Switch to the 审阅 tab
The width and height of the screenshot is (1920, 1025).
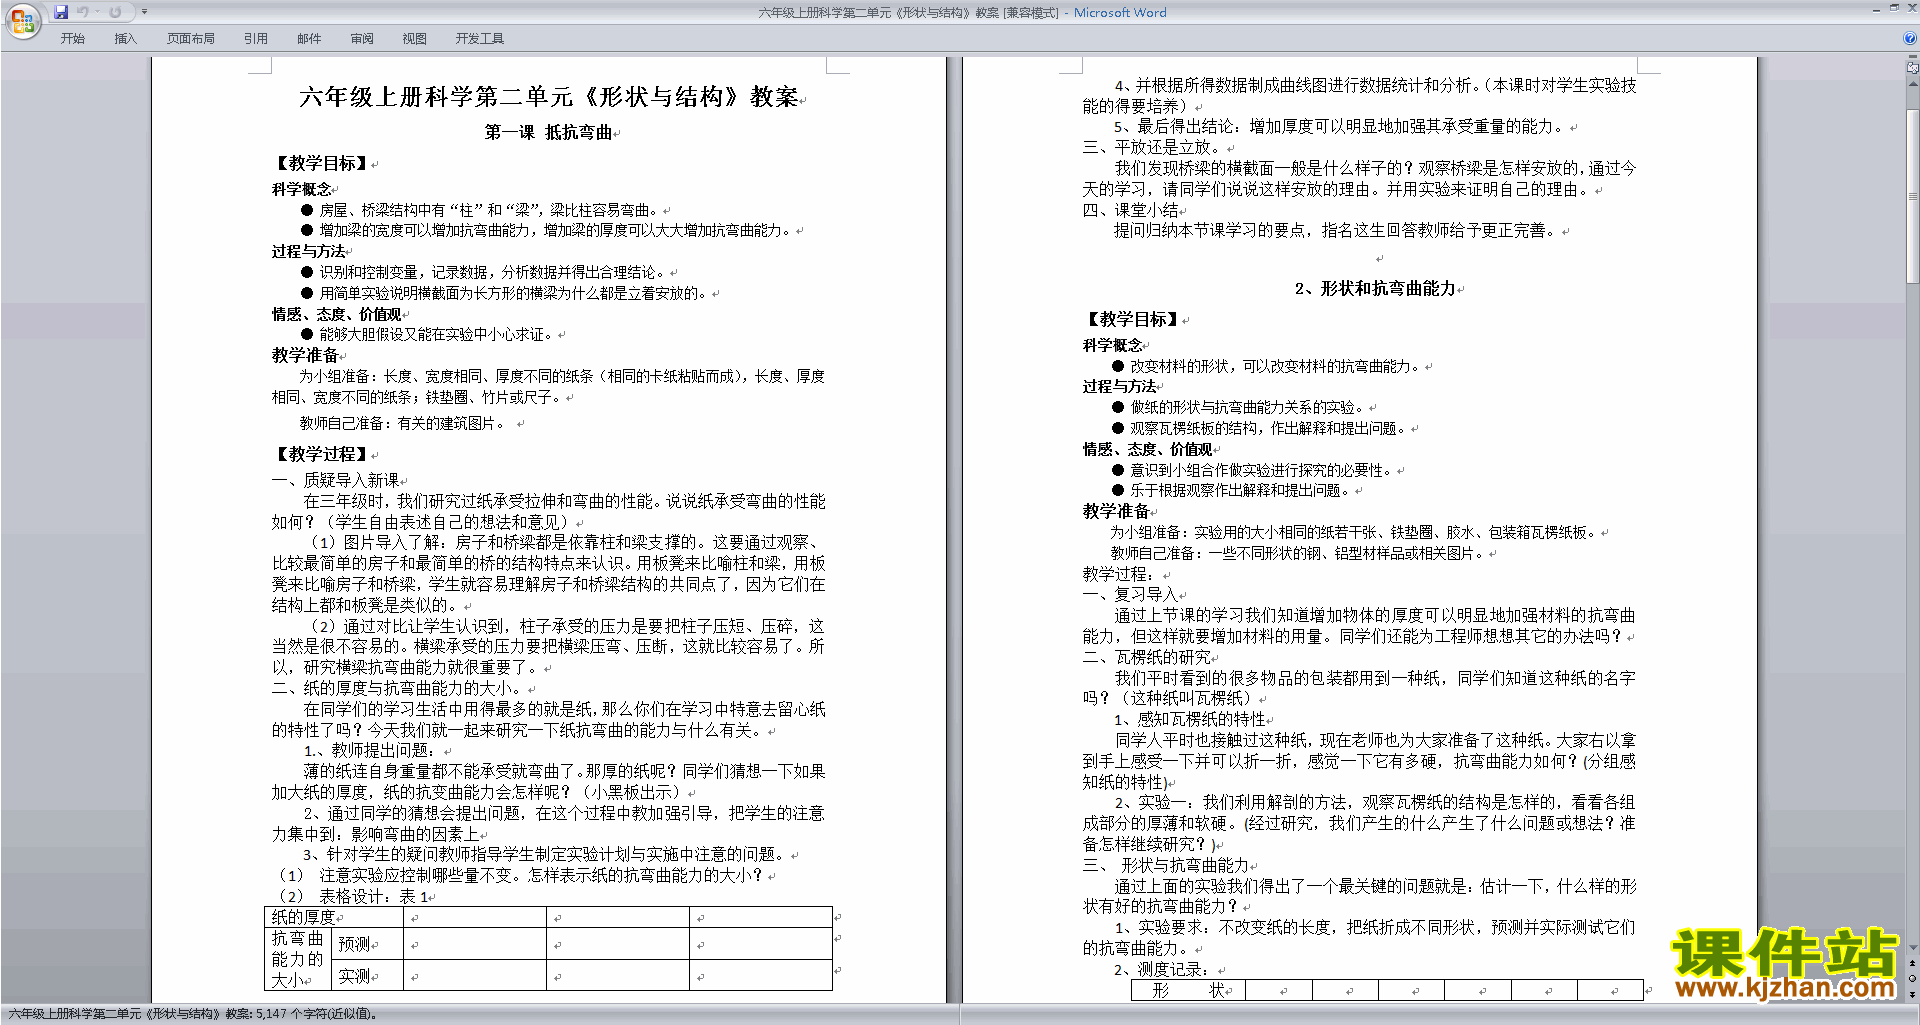(362, 39)
